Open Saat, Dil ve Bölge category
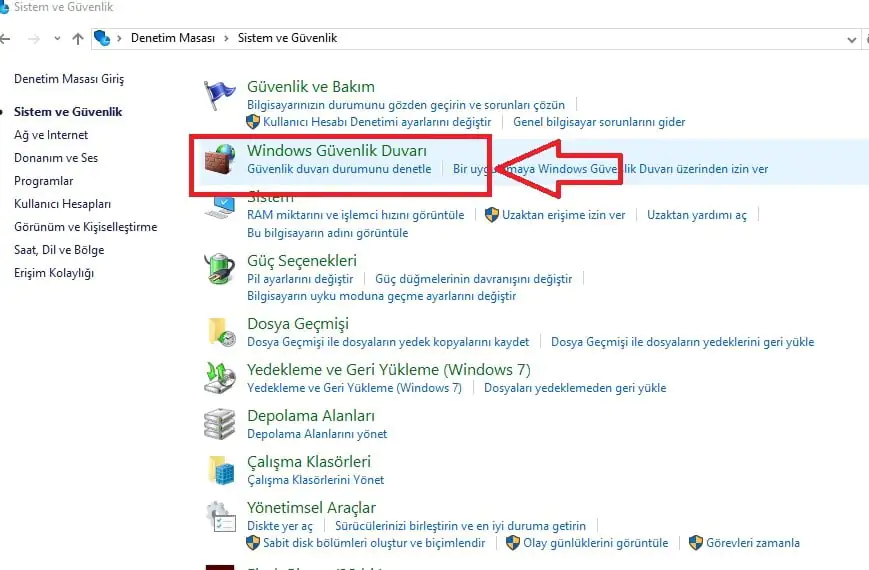Viewport: 869px width, 570px height. tap(59, 250)
